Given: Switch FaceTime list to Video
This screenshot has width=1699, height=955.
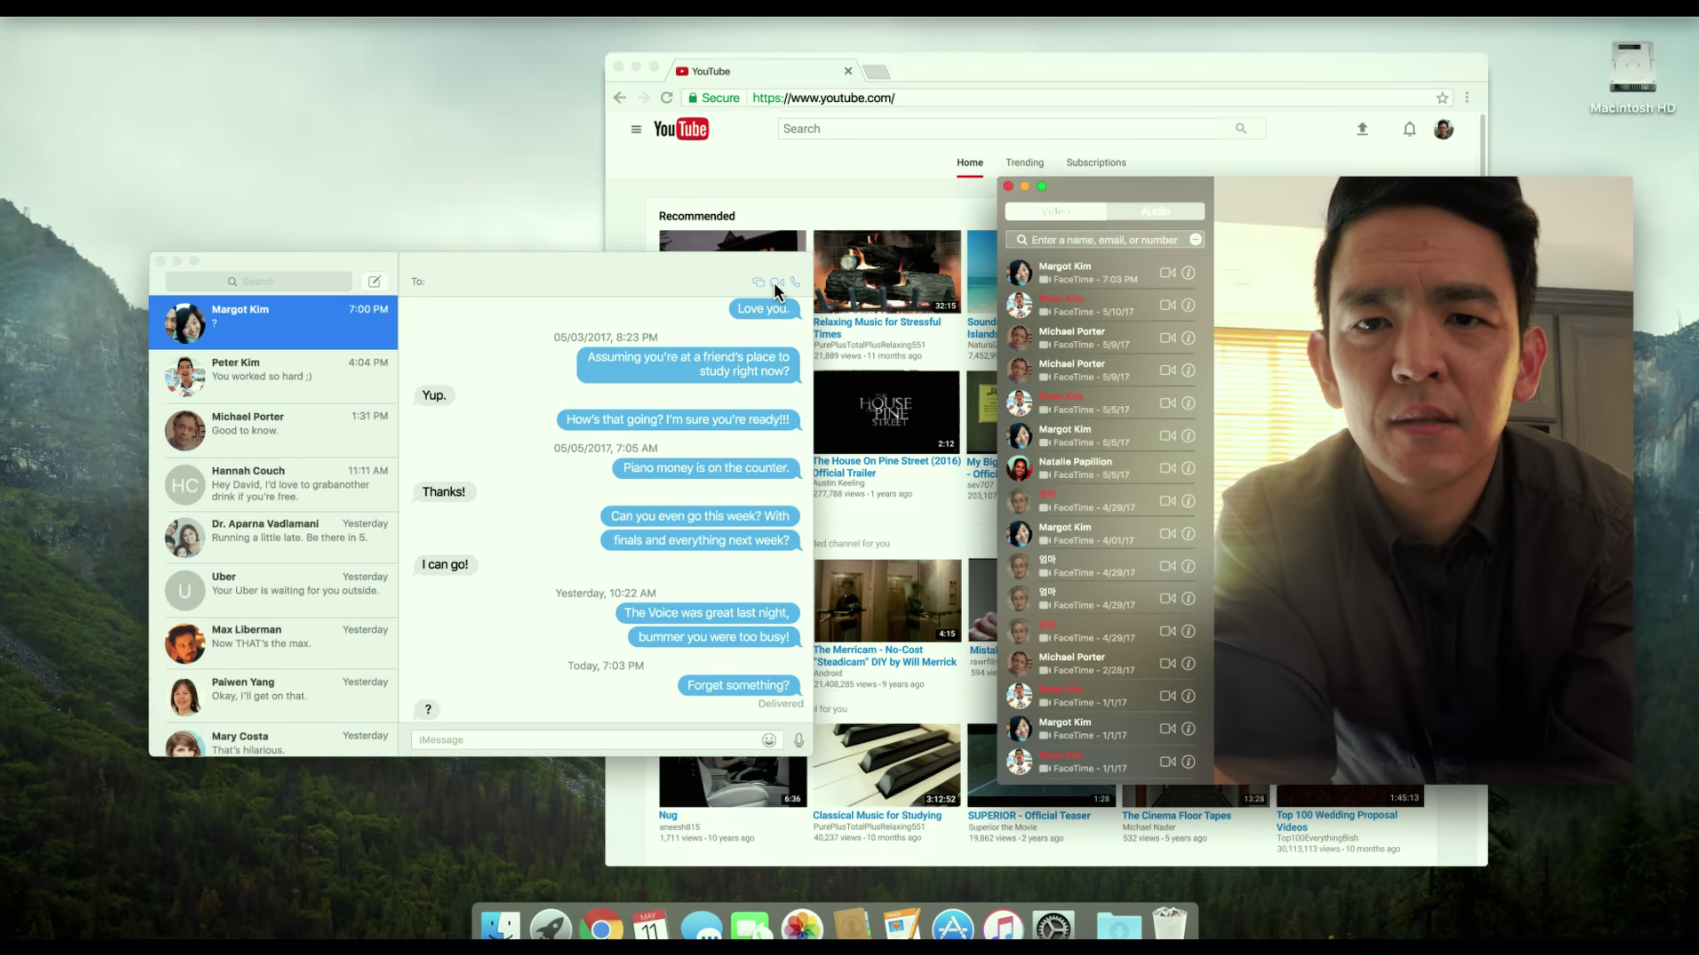Looking at the screenshot, I should point(1056,211).
